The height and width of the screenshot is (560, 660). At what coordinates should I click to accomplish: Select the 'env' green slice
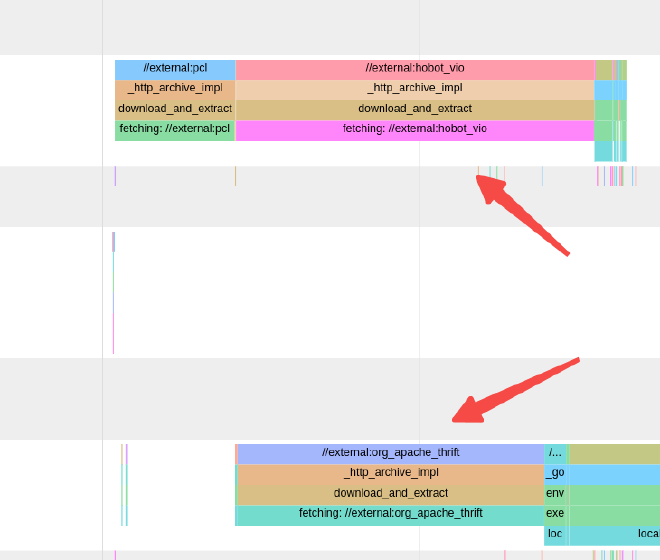click(x=555, y=494)
